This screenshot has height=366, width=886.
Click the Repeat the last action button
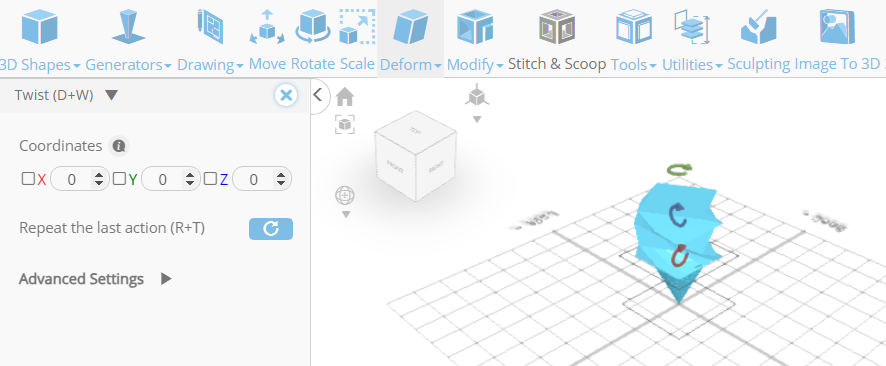coord(271,229)
